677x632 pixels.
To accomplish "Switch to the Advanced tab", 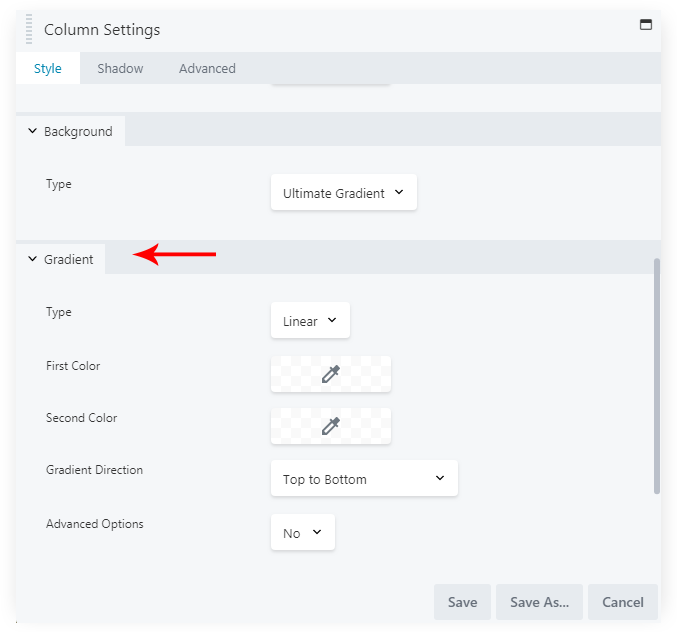I will [x=207, y=69].
